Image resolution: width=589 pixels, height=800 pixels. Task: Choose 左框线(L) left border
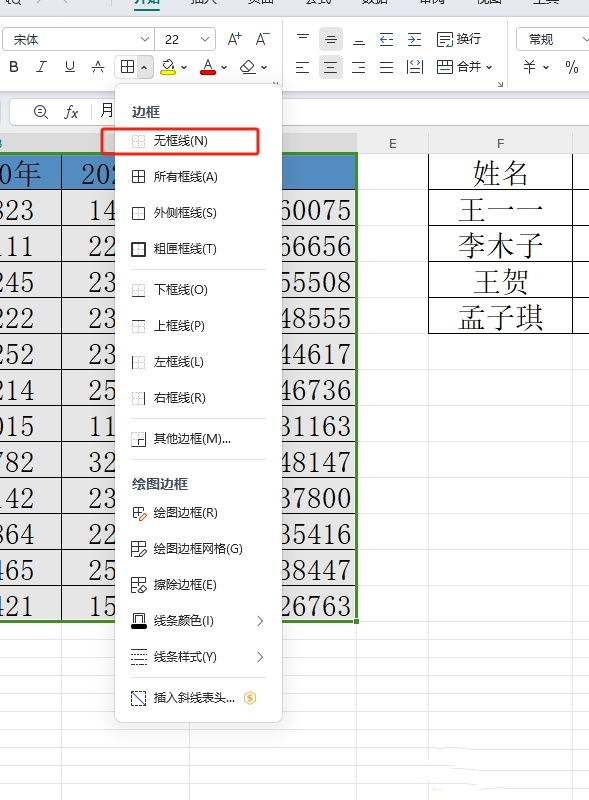click(198, 362)
